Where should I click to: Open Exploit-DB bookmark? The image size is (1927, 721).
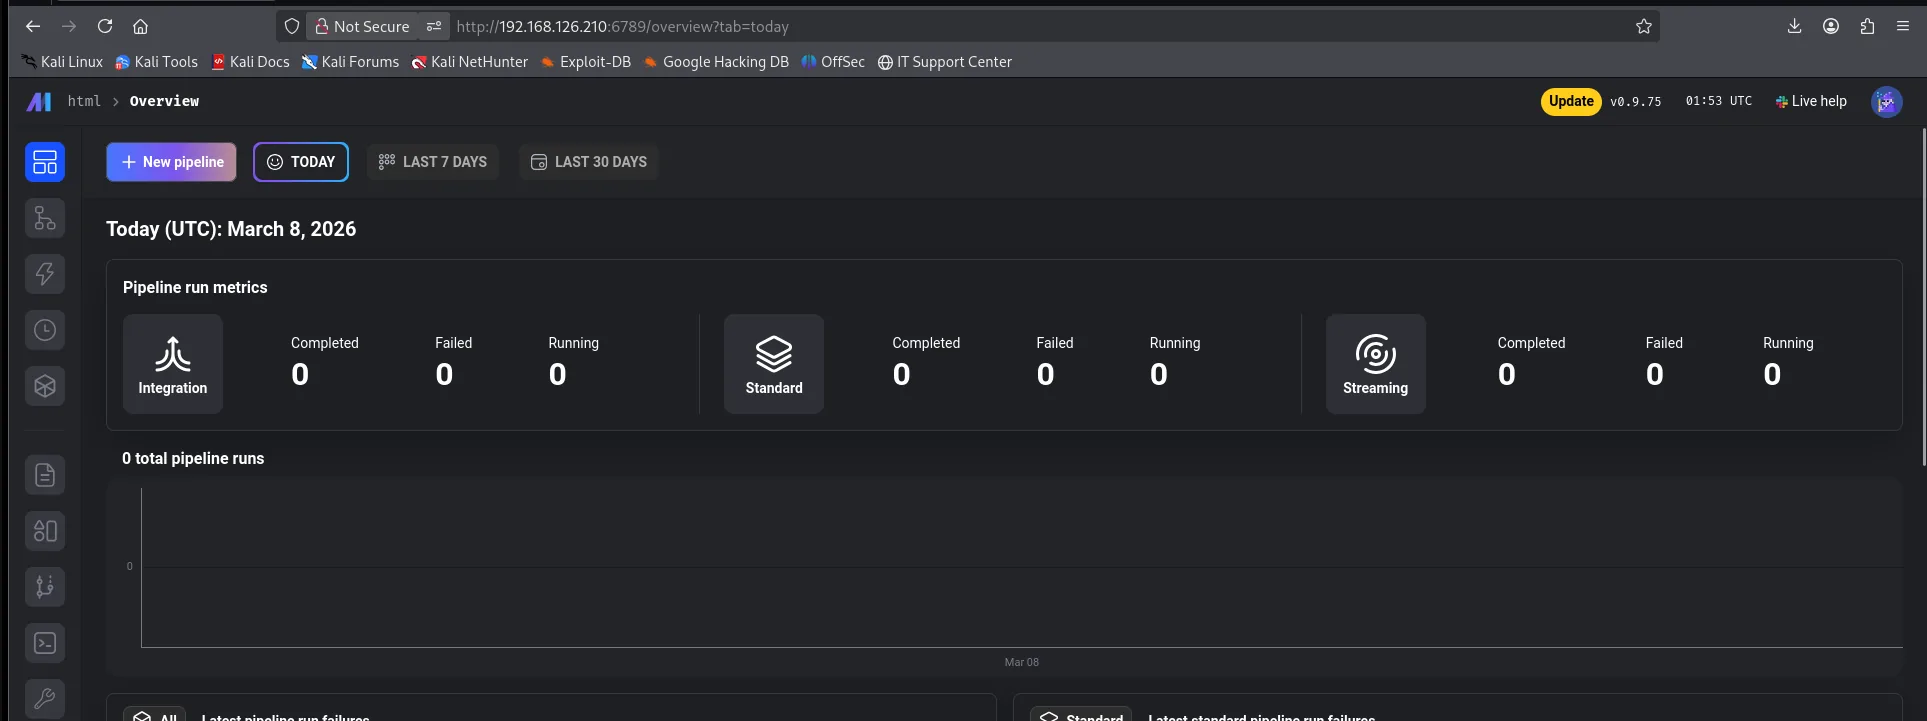(586, 62)
